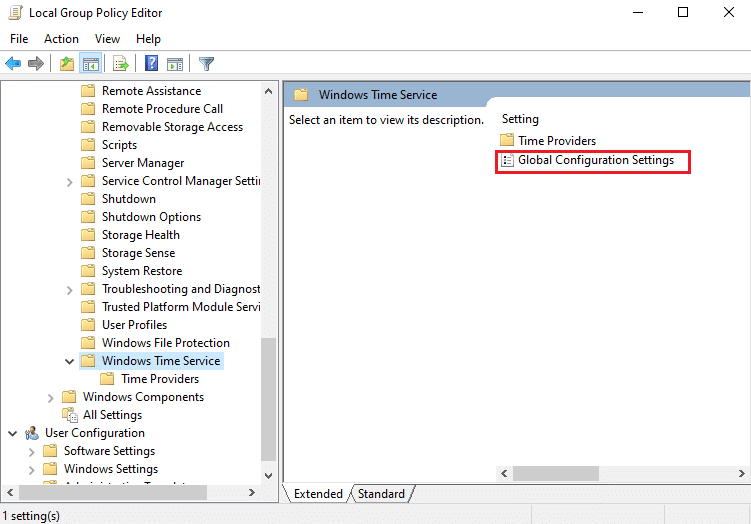
Task: Toggle Show/Hide Action Pane icon
Action: (x=175, y=64)
